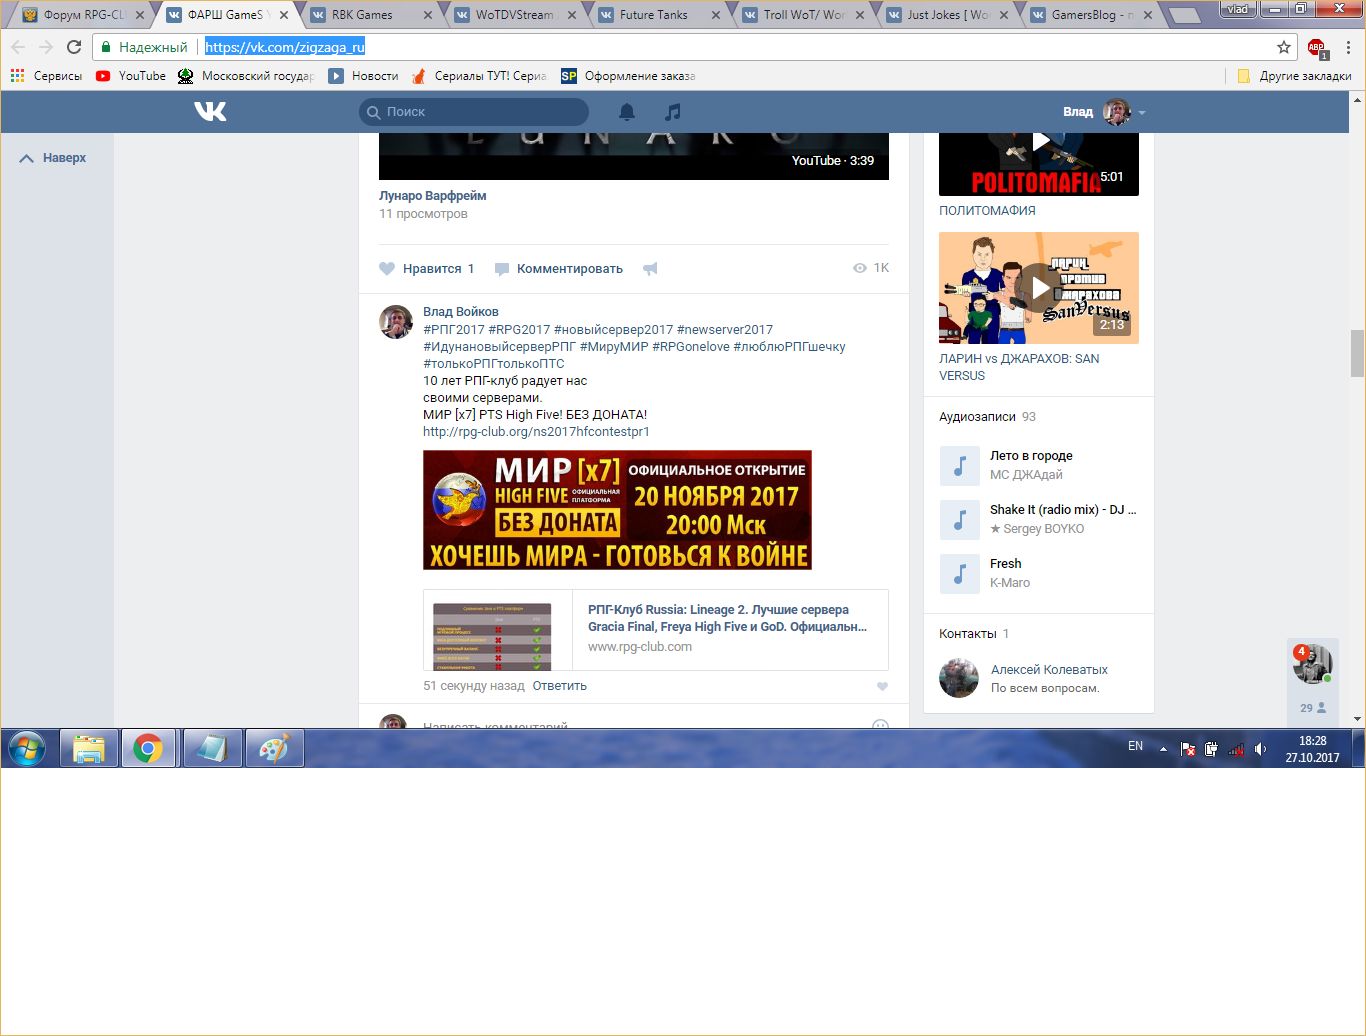
Task: Switch to the Форум RPG-Club tab
Action: coord(84,15)
